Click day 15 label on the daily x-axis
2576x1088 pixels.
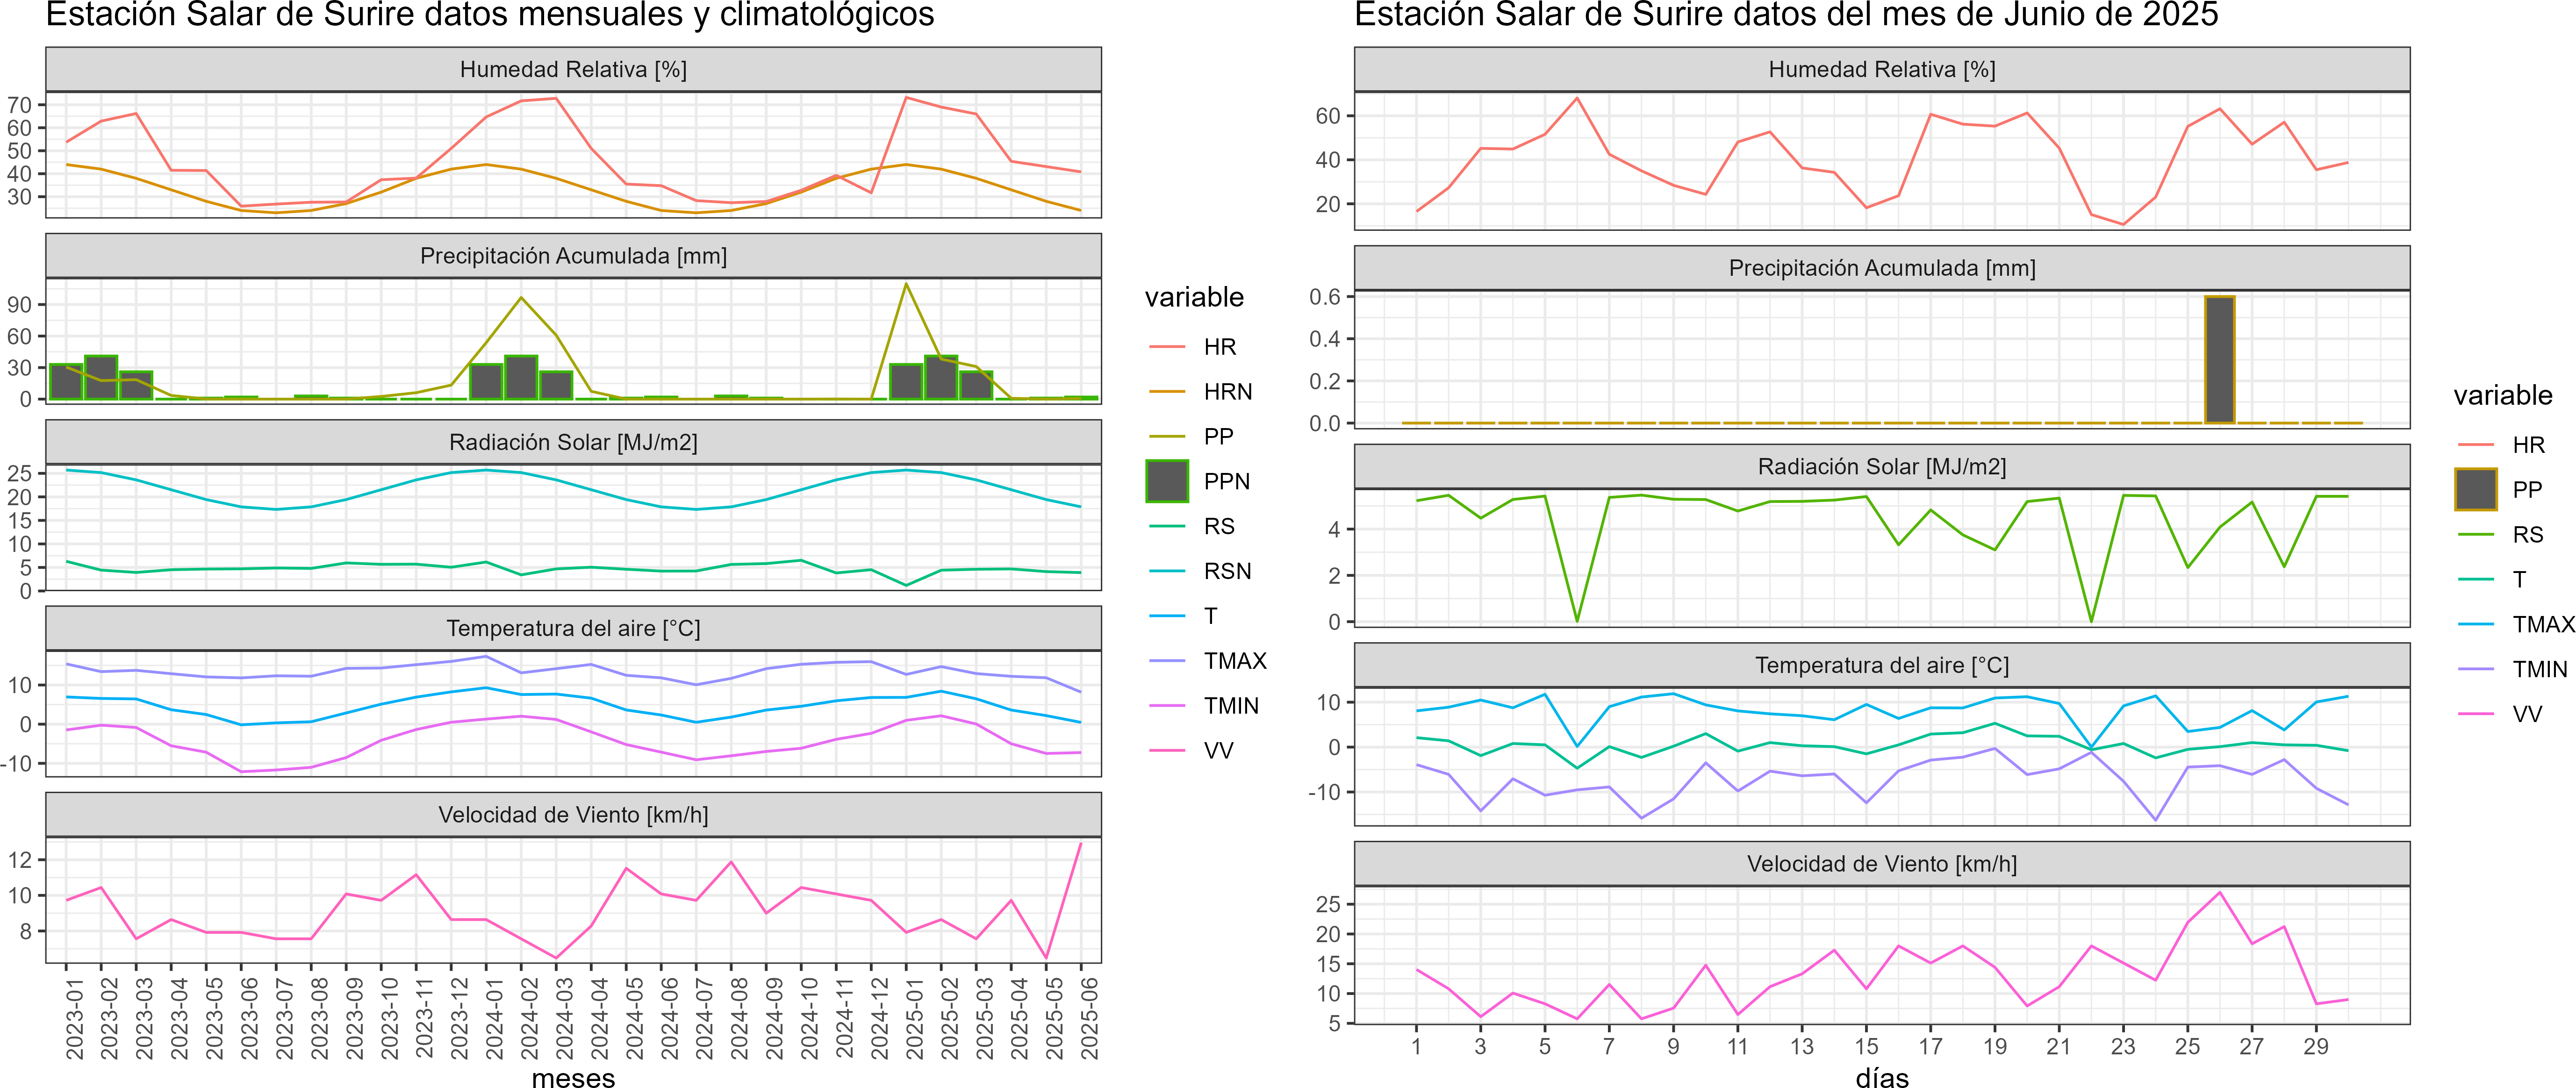(x=1866, y=1046)
